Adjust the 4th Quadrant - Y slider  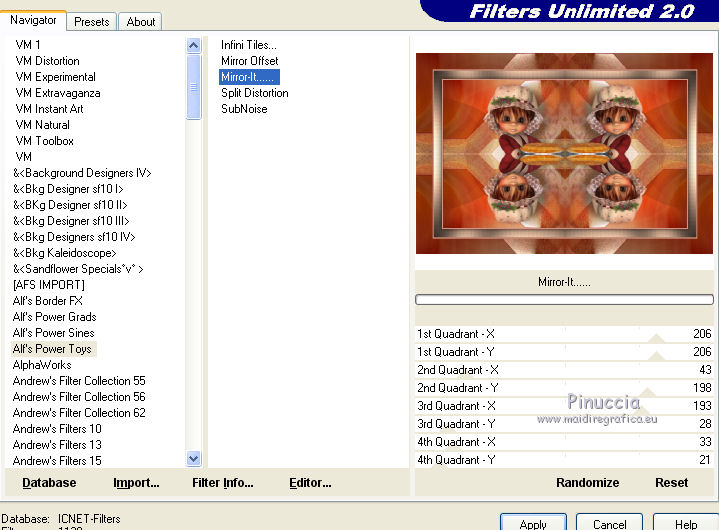[564, 459]
